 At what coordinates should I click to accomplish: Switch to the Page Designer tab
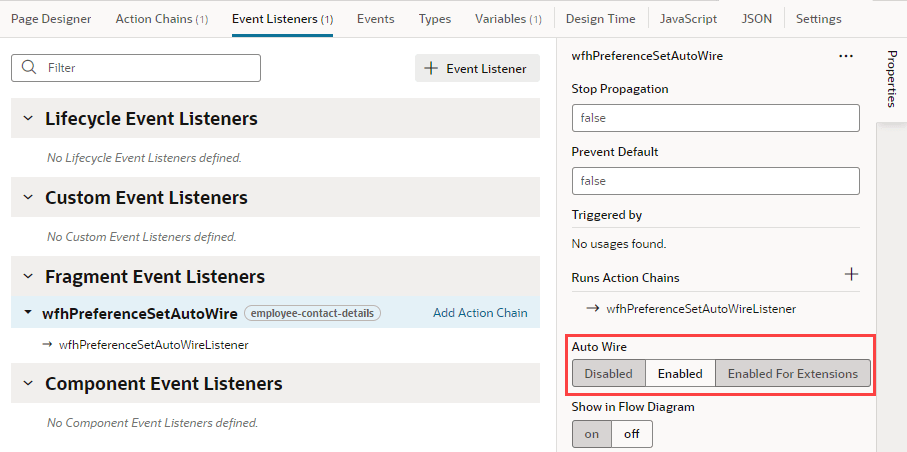(51, 19)
